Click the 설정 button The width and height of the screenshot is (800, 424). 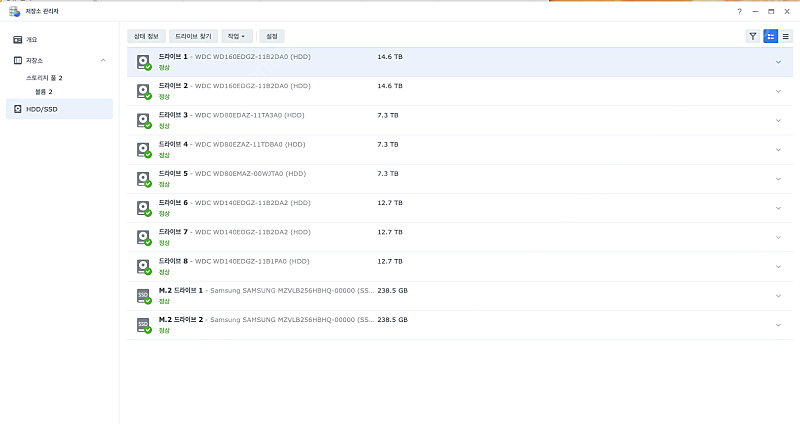pyautogui.click(x=272, y=36)
